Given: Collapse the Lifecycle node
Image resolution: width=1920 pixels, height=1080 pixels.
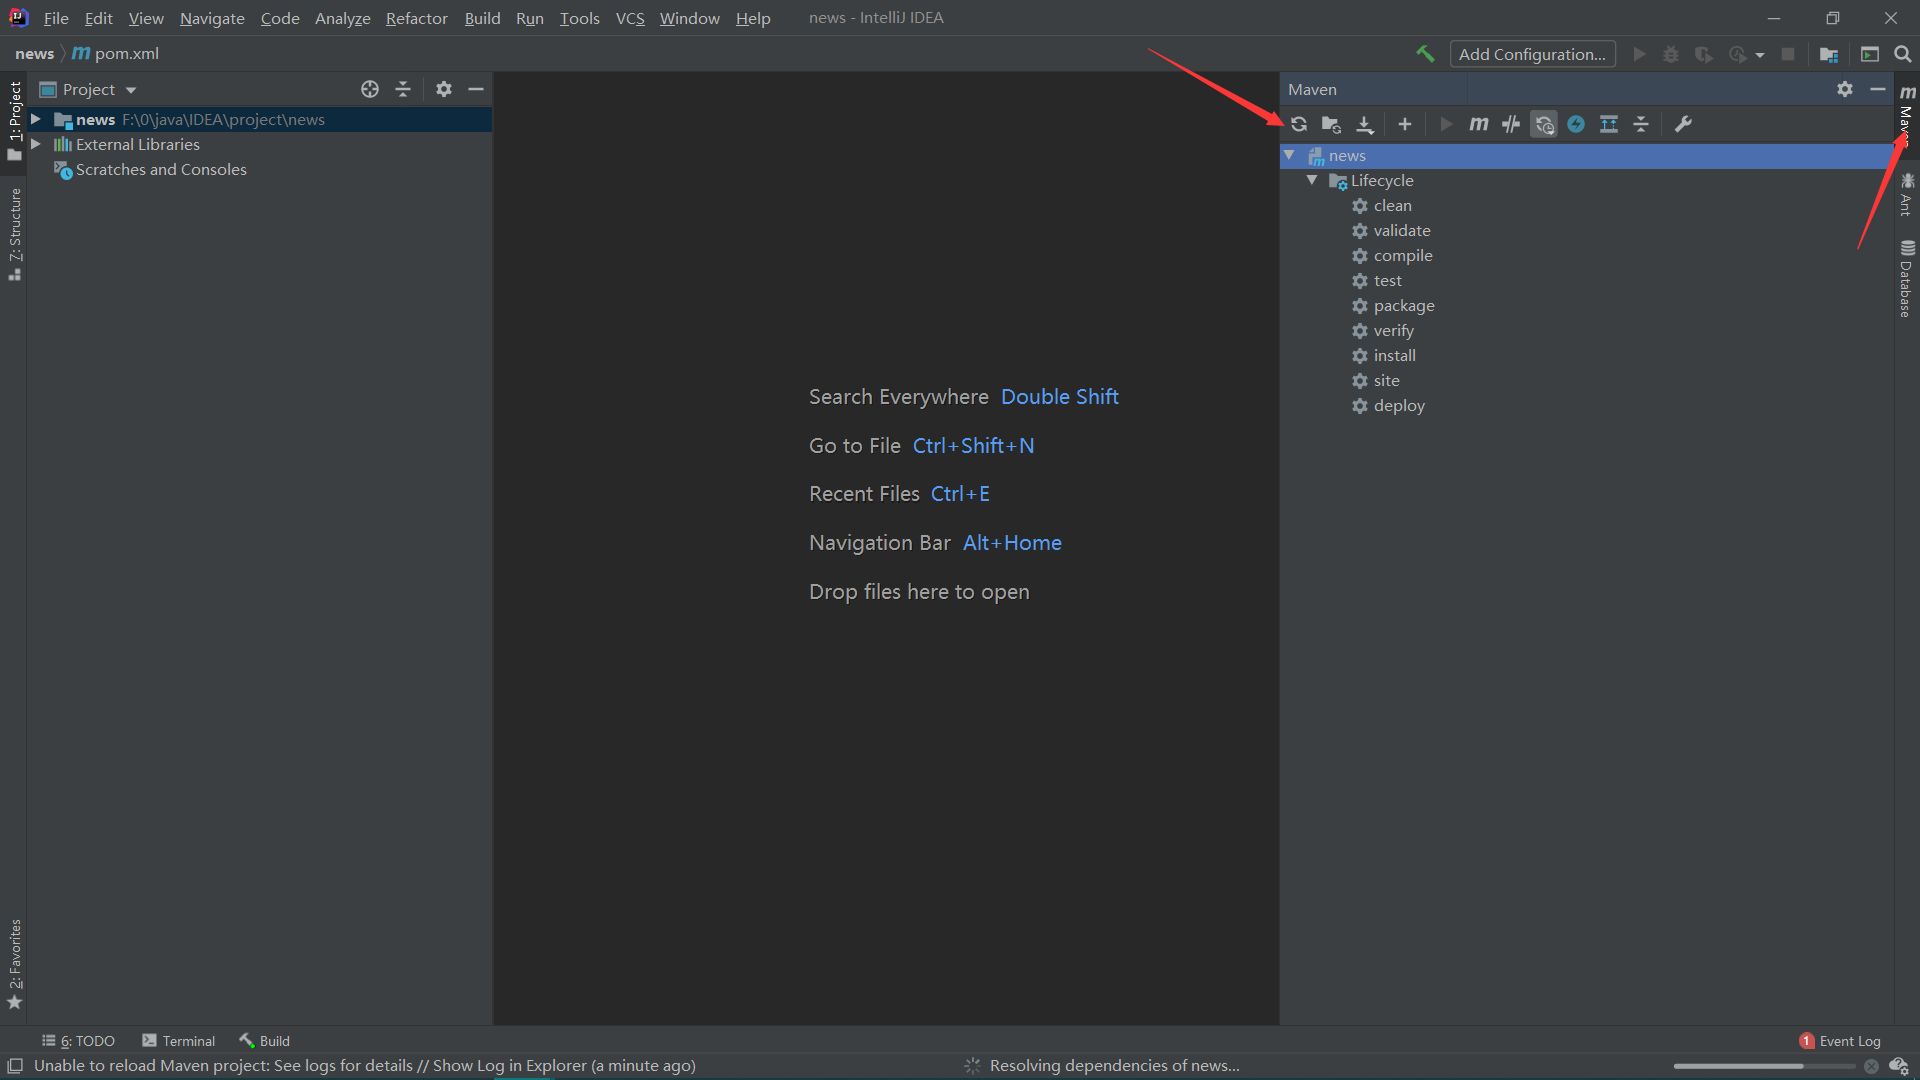Looking at the screenshot, I should click(1312, 180).
